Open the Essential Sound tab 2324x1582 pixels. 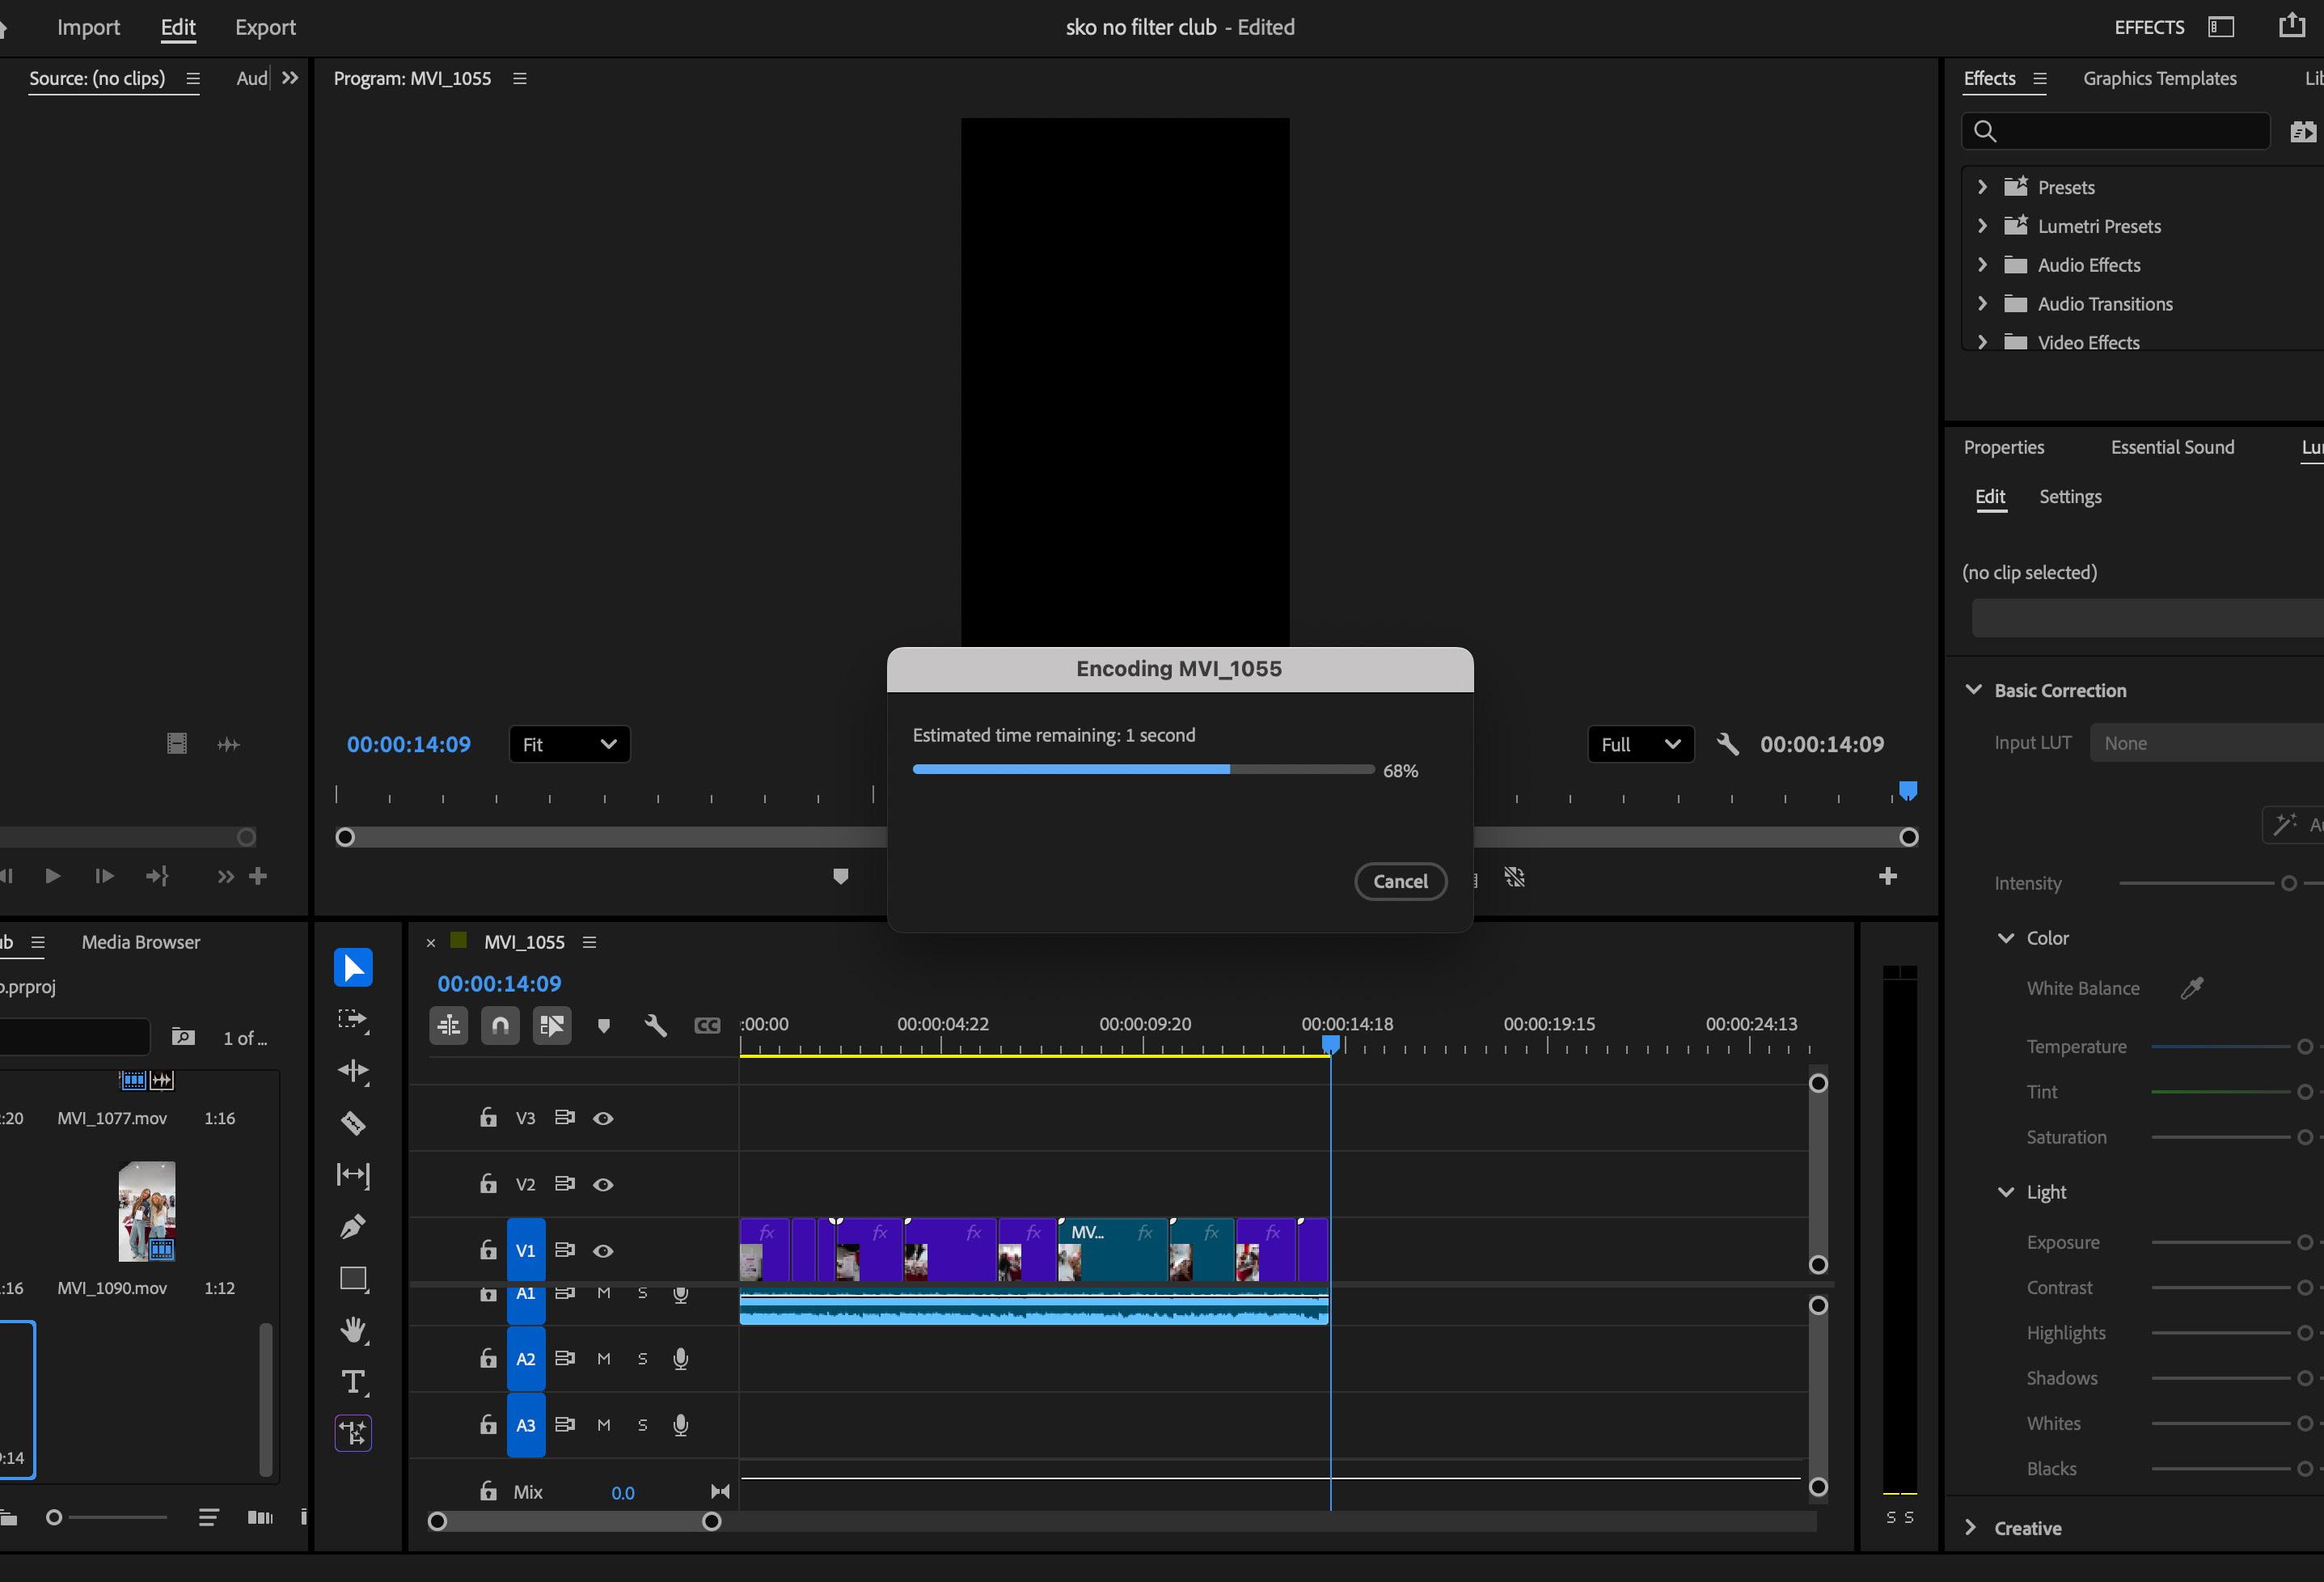(2172, 447)
